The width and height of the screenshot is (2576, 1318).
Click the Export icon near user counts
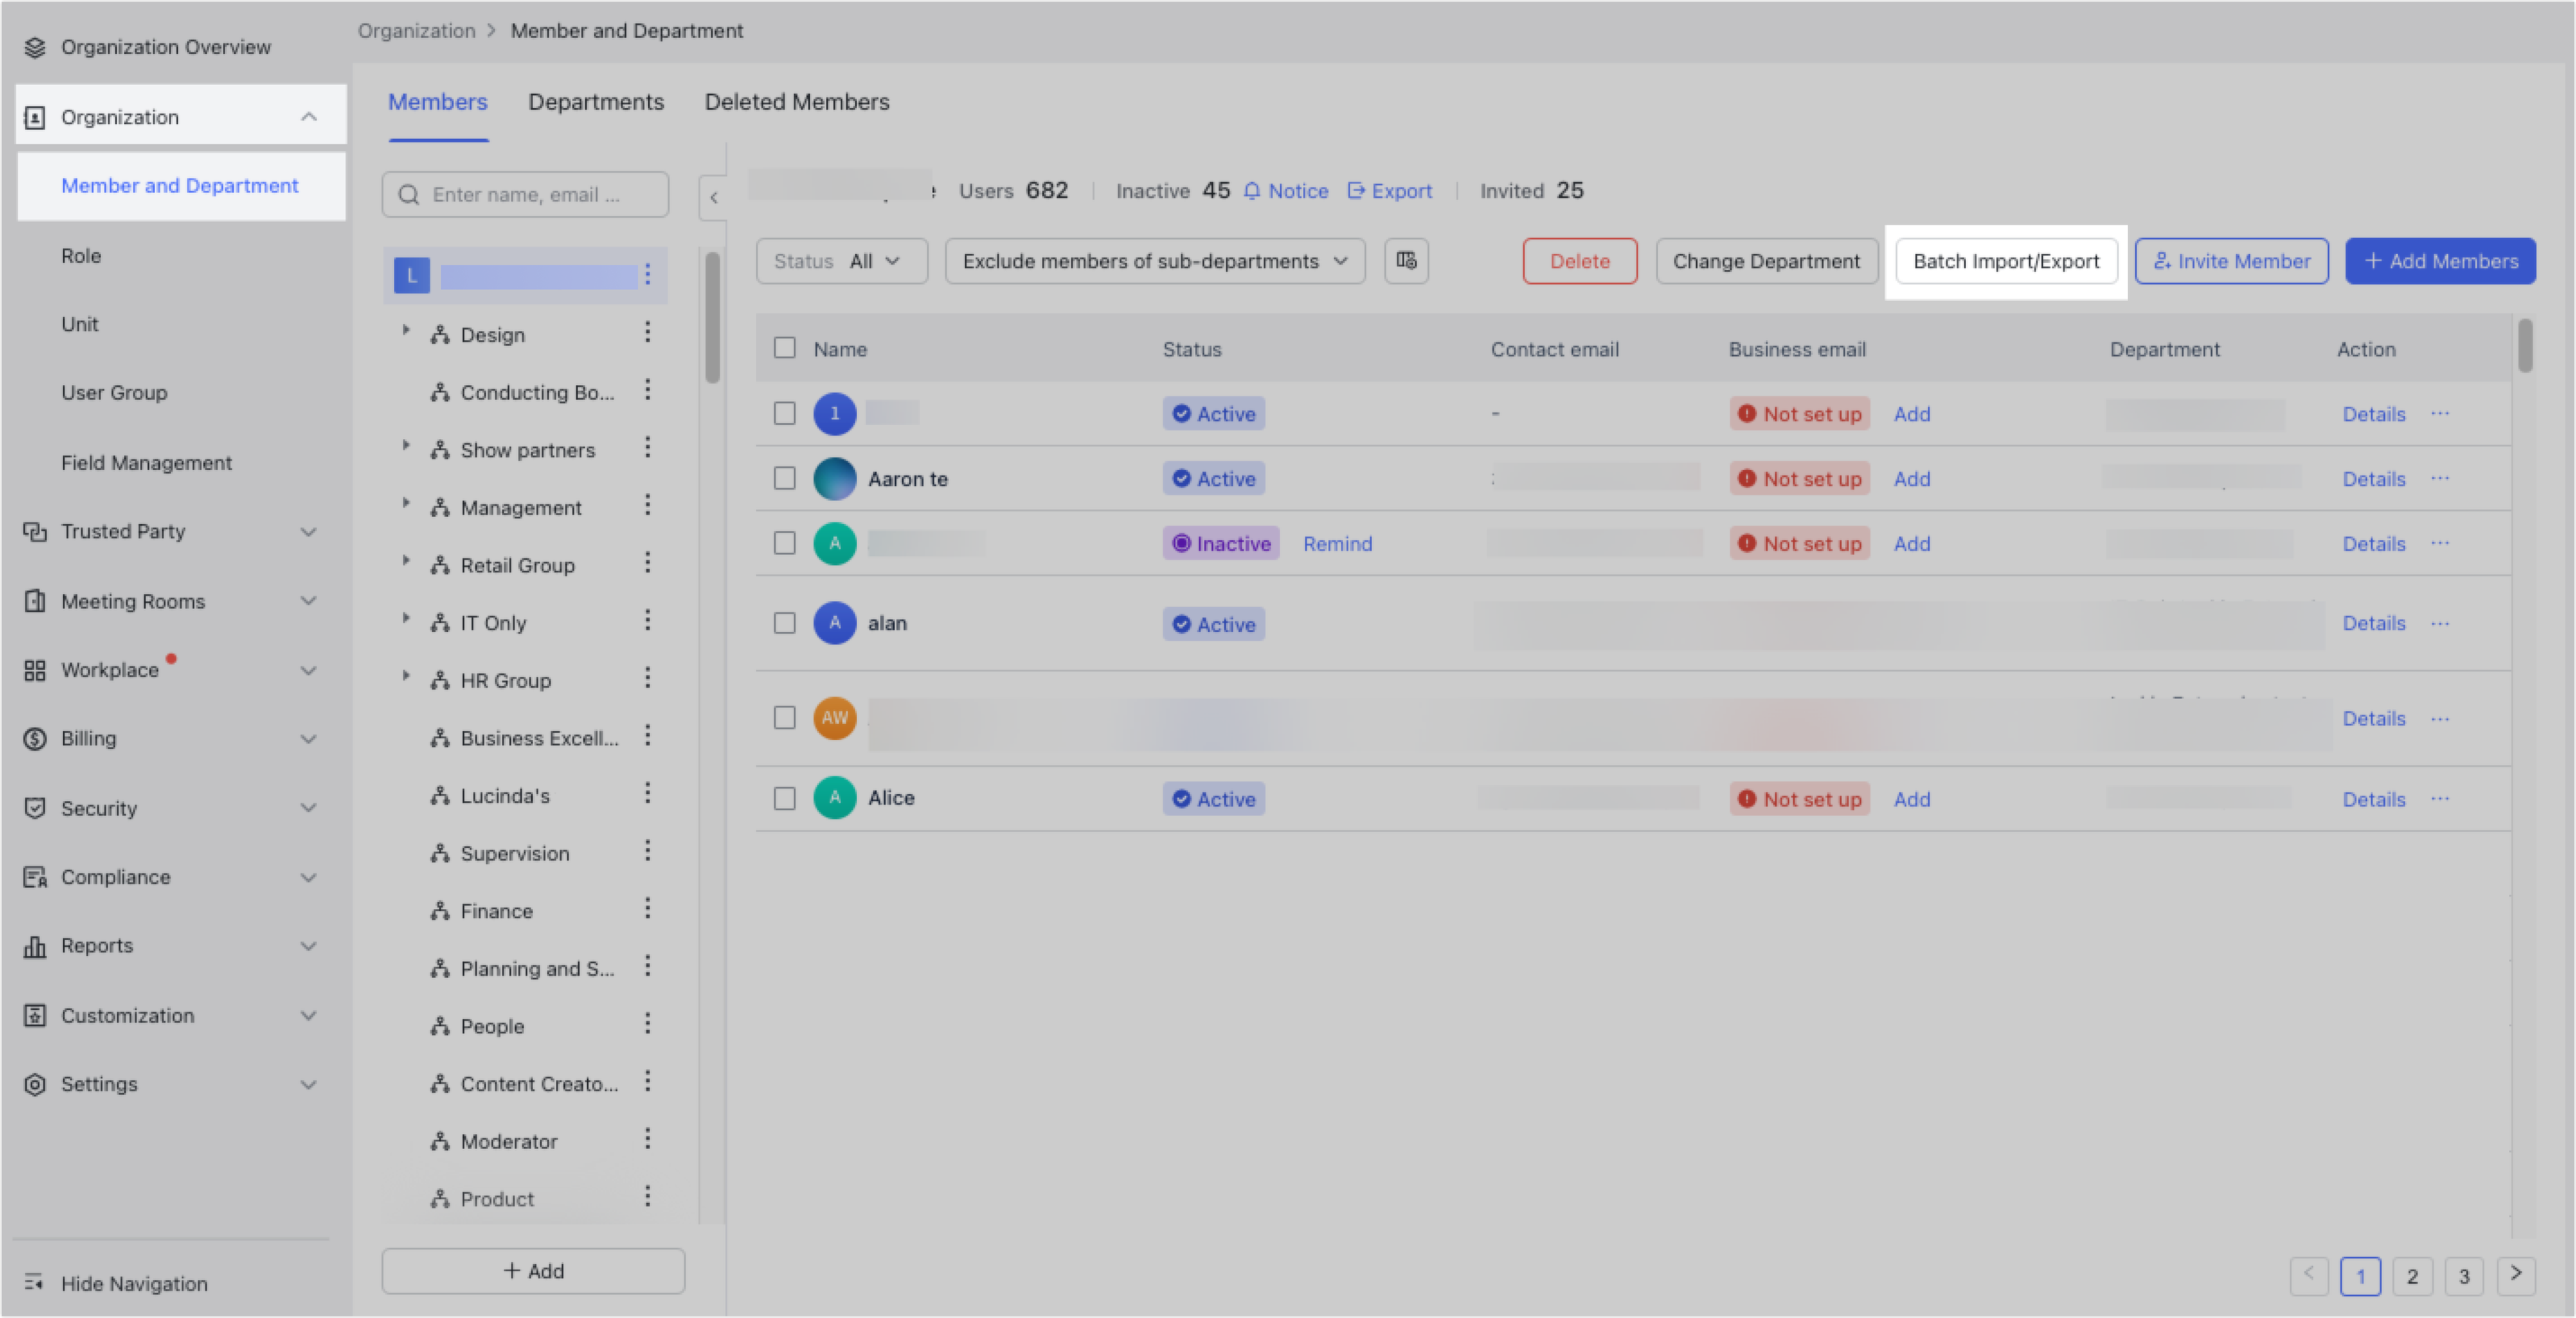tap(1390, 190)
